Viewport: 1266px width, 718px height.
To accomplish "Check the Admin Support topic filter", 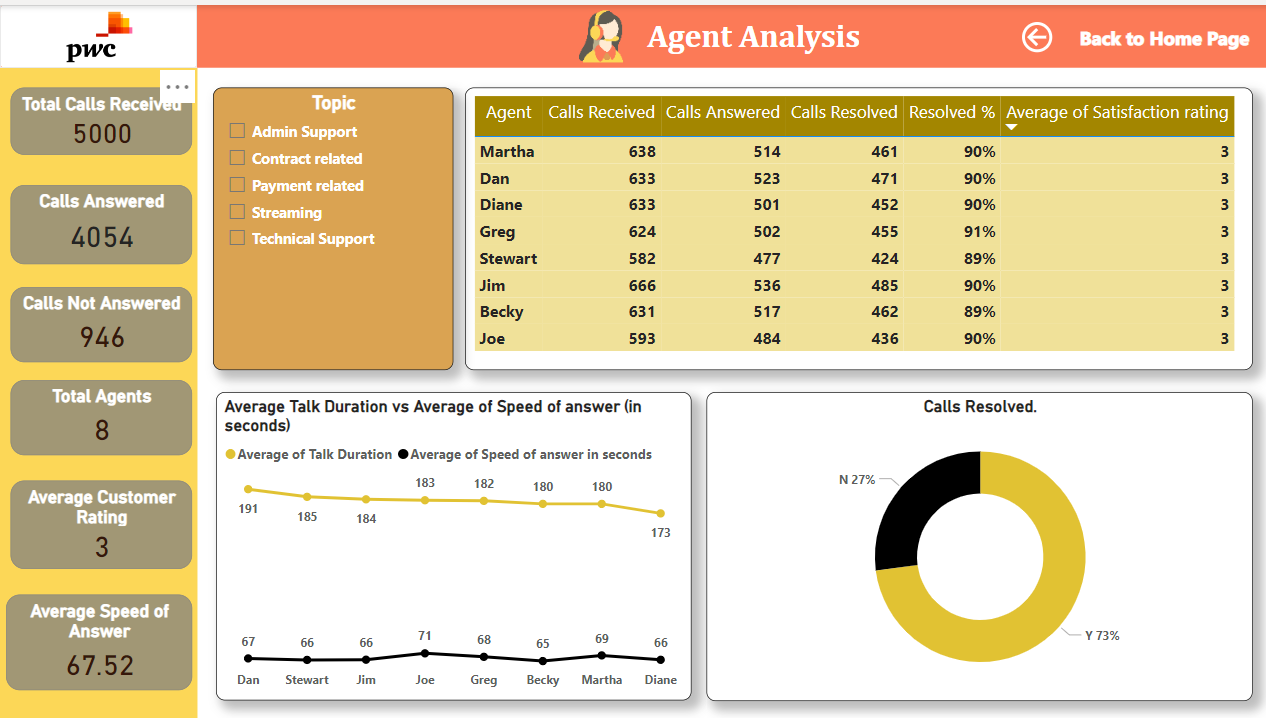I will click(237, 131).
